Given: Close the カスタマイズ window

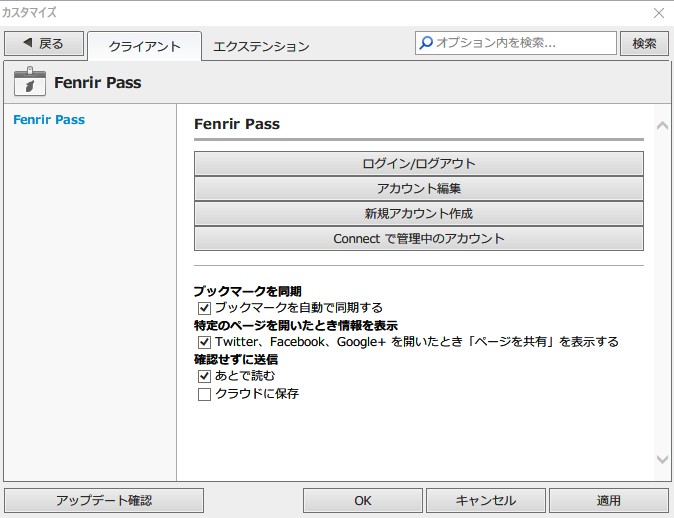Looking at the screenshot, I should click(659, 13).
